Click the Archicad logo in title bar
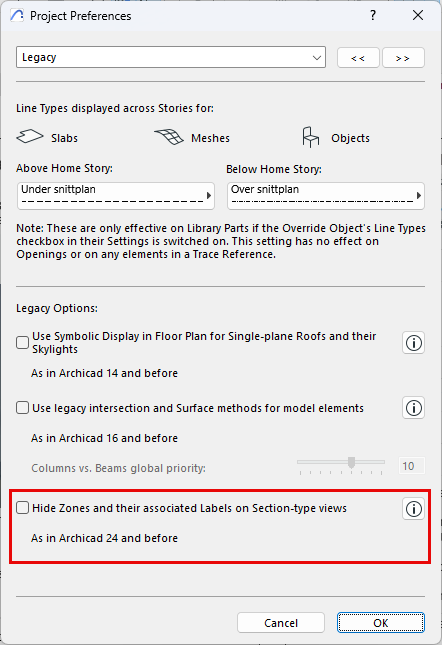442x645 pixels. coord(17,16)
